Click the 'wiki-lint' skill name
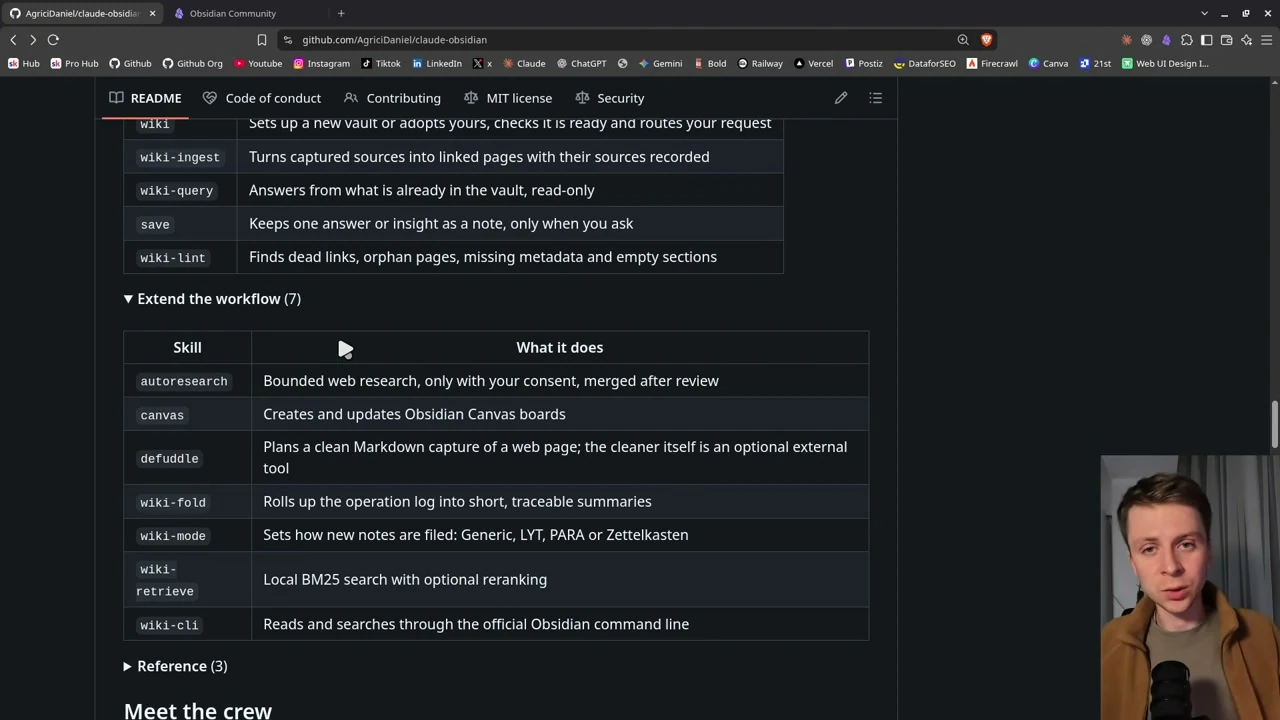The image size is (1280, 720). point(173,258)
